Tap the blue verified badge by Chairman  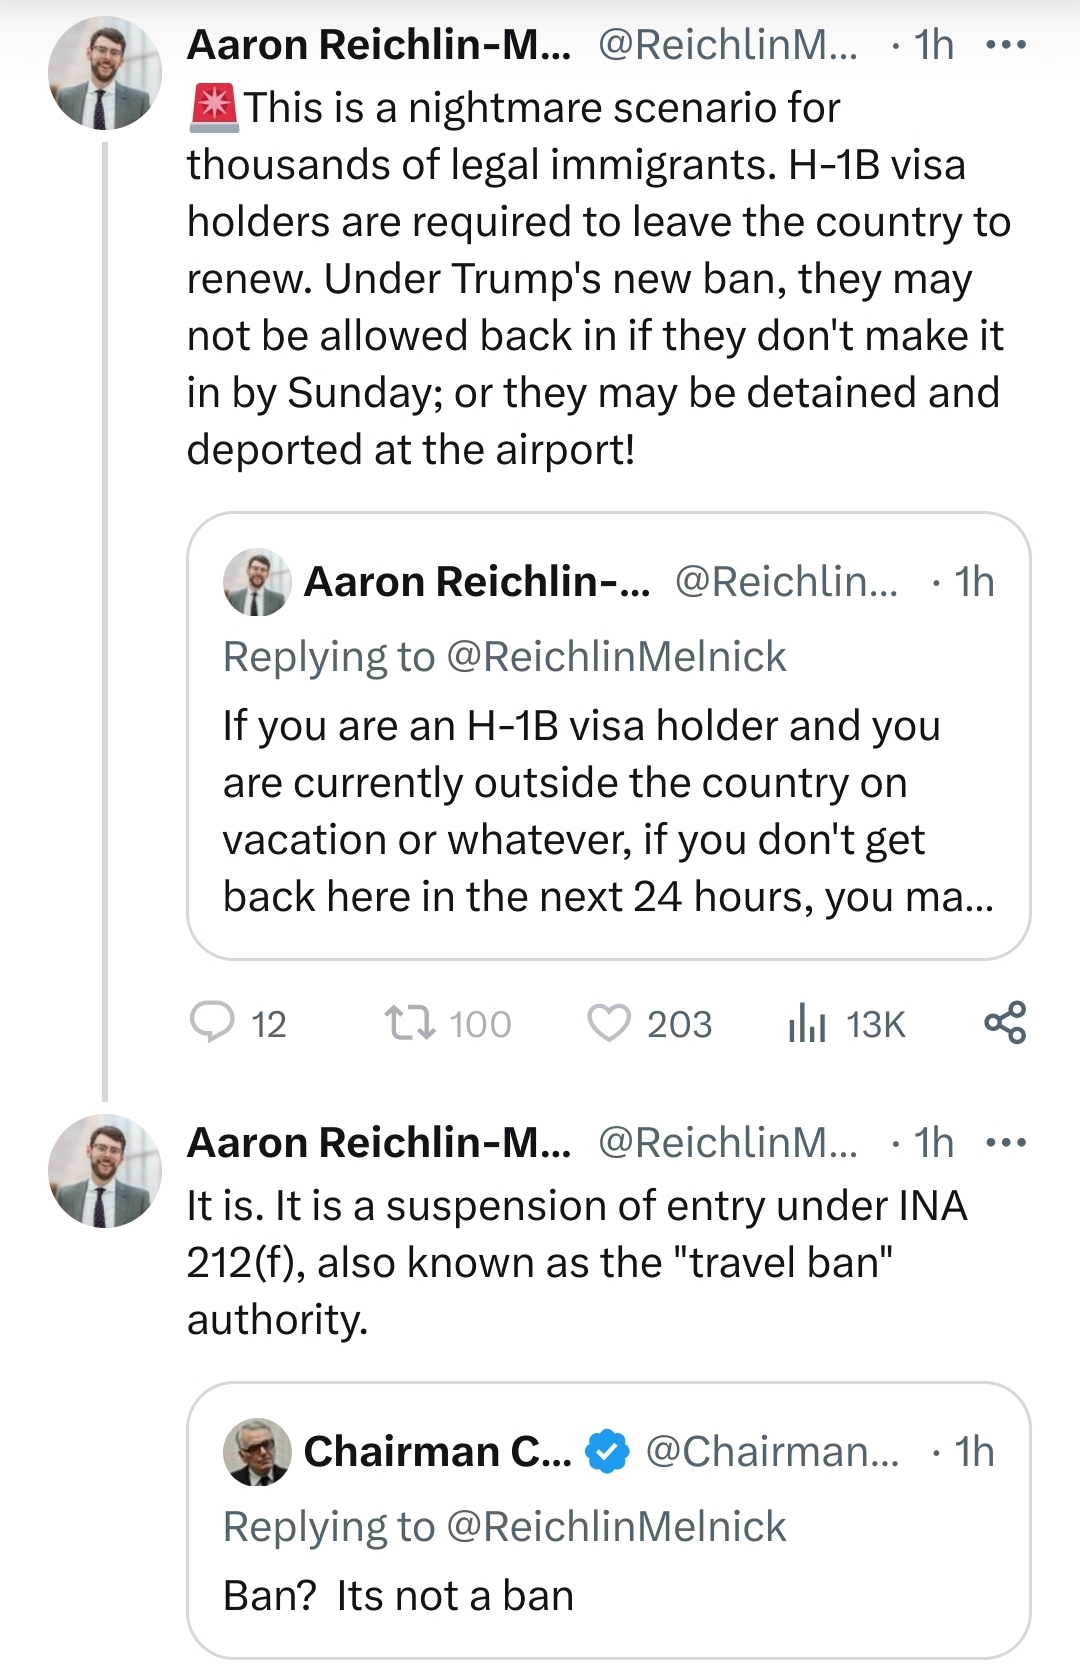[x=607, y=1452]
